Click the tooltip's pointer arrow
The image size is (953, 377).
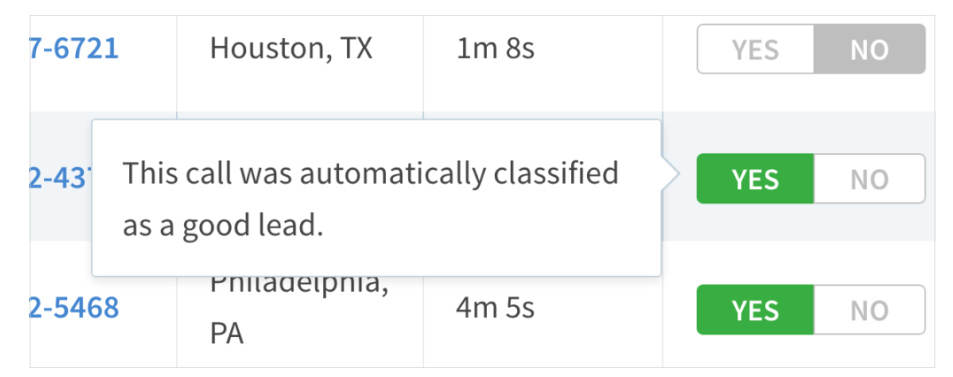[x=669, y=175]
